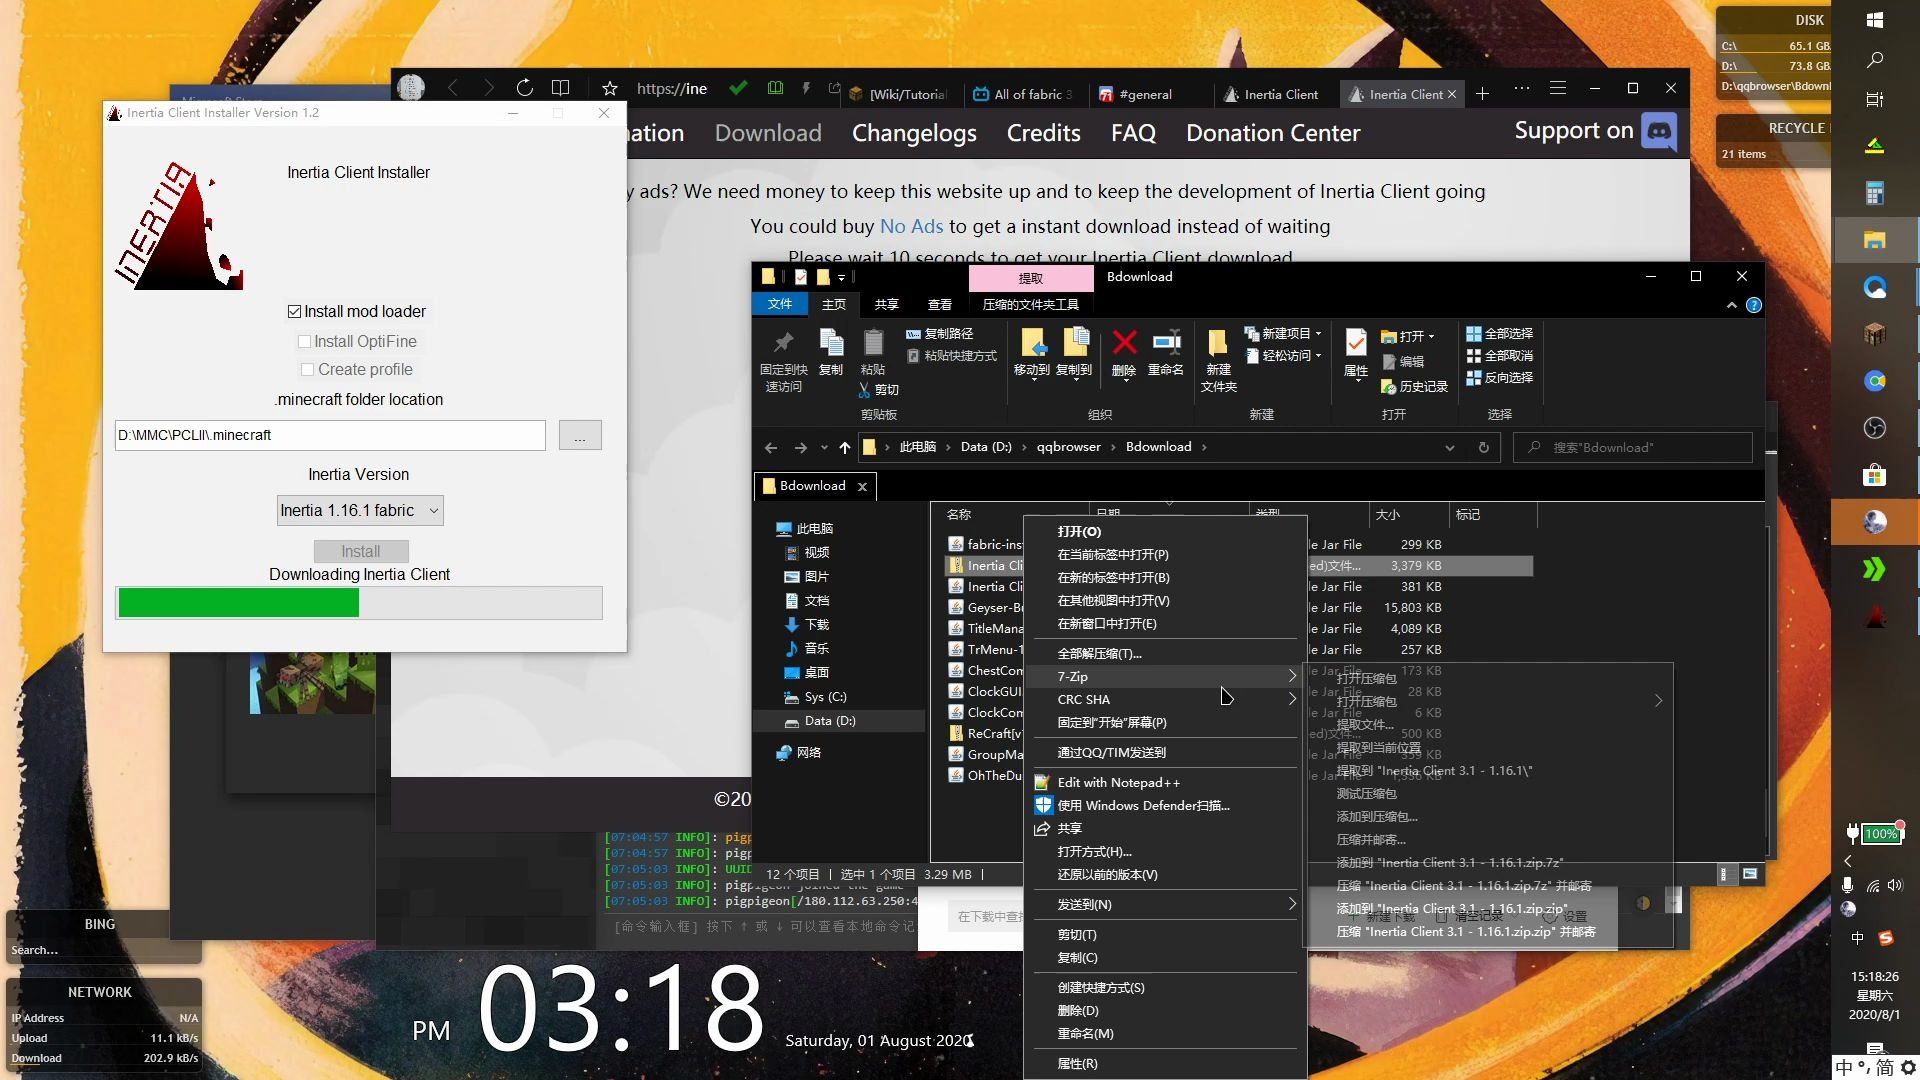The height and width of the screenshot is (1080, 1920).
Task: Click the No Ads link
Action: (911, 226)
